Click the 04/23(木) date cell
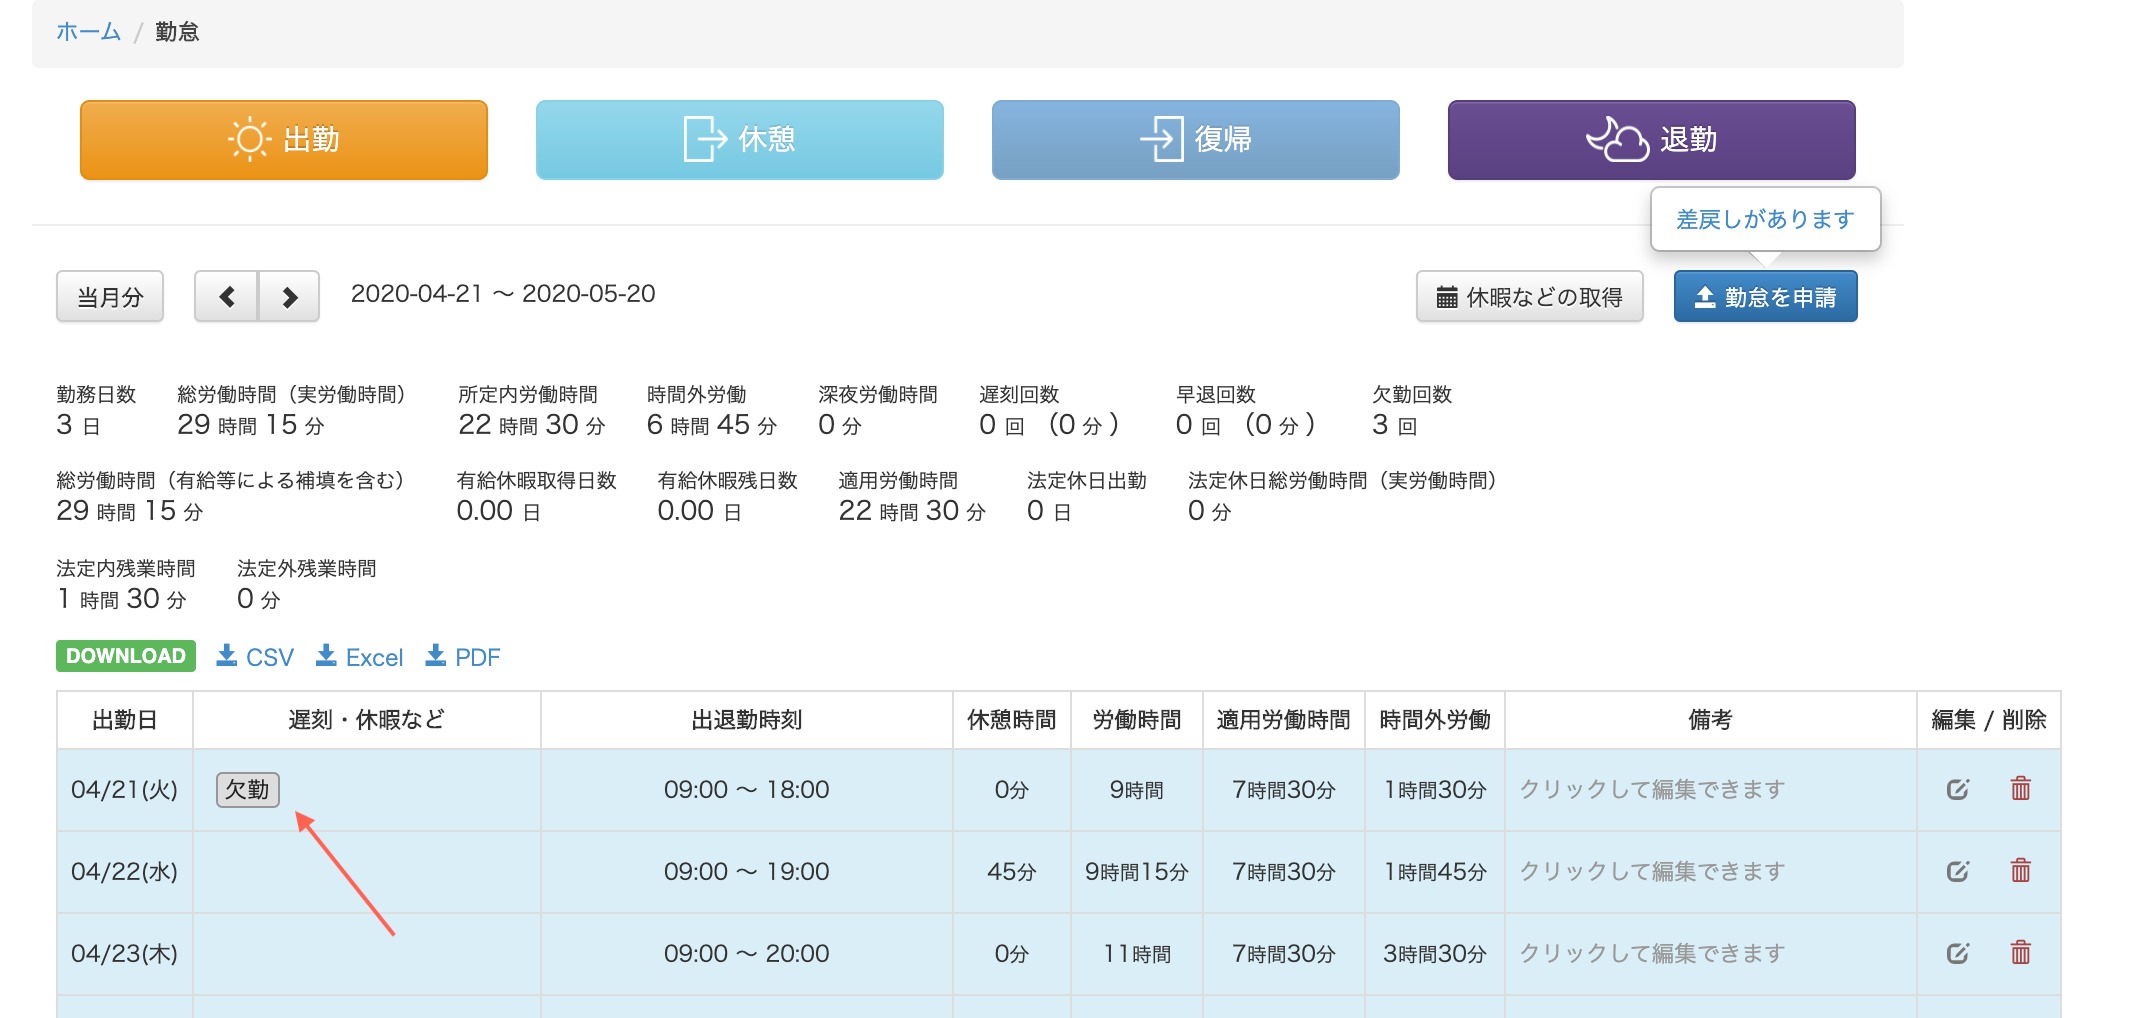Image resolution: width=2142 pixels, height=1018 pixels. pyautogui.click(x=125, y=954)
